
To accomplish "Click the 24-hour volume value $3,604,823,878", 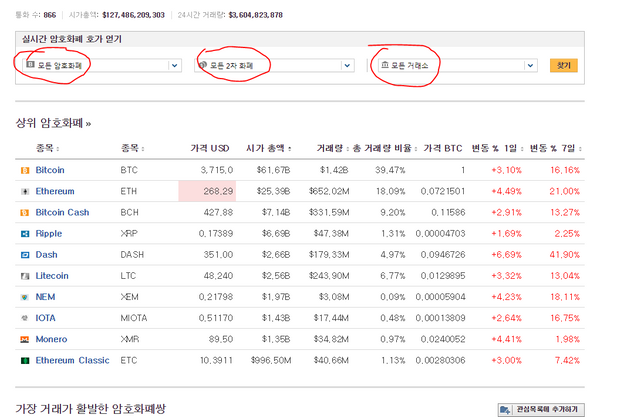I will pos(256,15).
